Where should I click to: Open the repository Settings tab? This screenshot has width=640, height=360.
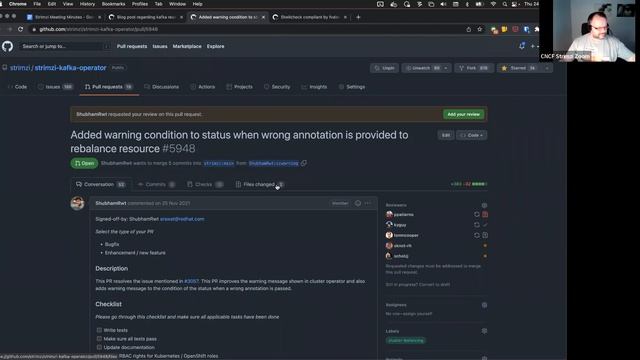pyautogui.click(x=352, y=87)
